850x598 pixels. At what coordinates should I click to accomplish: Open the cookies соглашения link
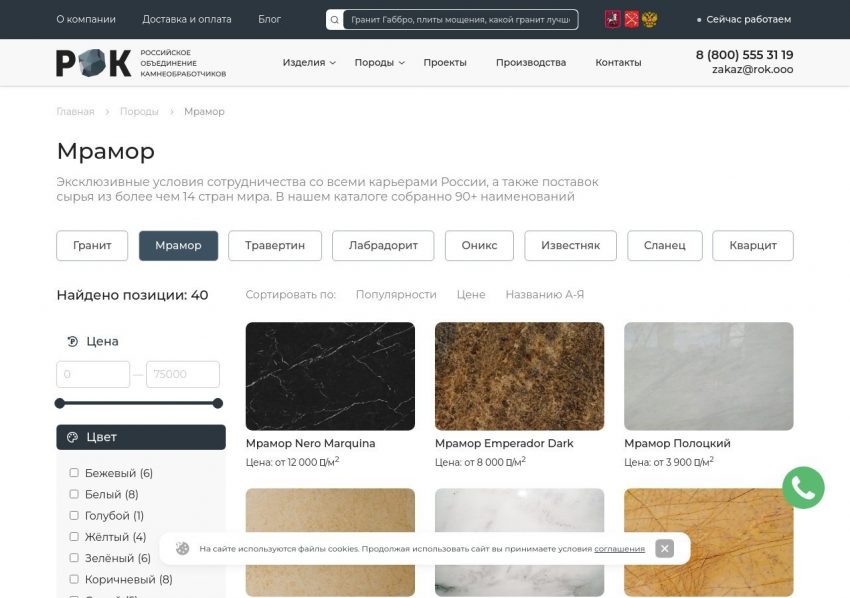[x=620, y=549]
